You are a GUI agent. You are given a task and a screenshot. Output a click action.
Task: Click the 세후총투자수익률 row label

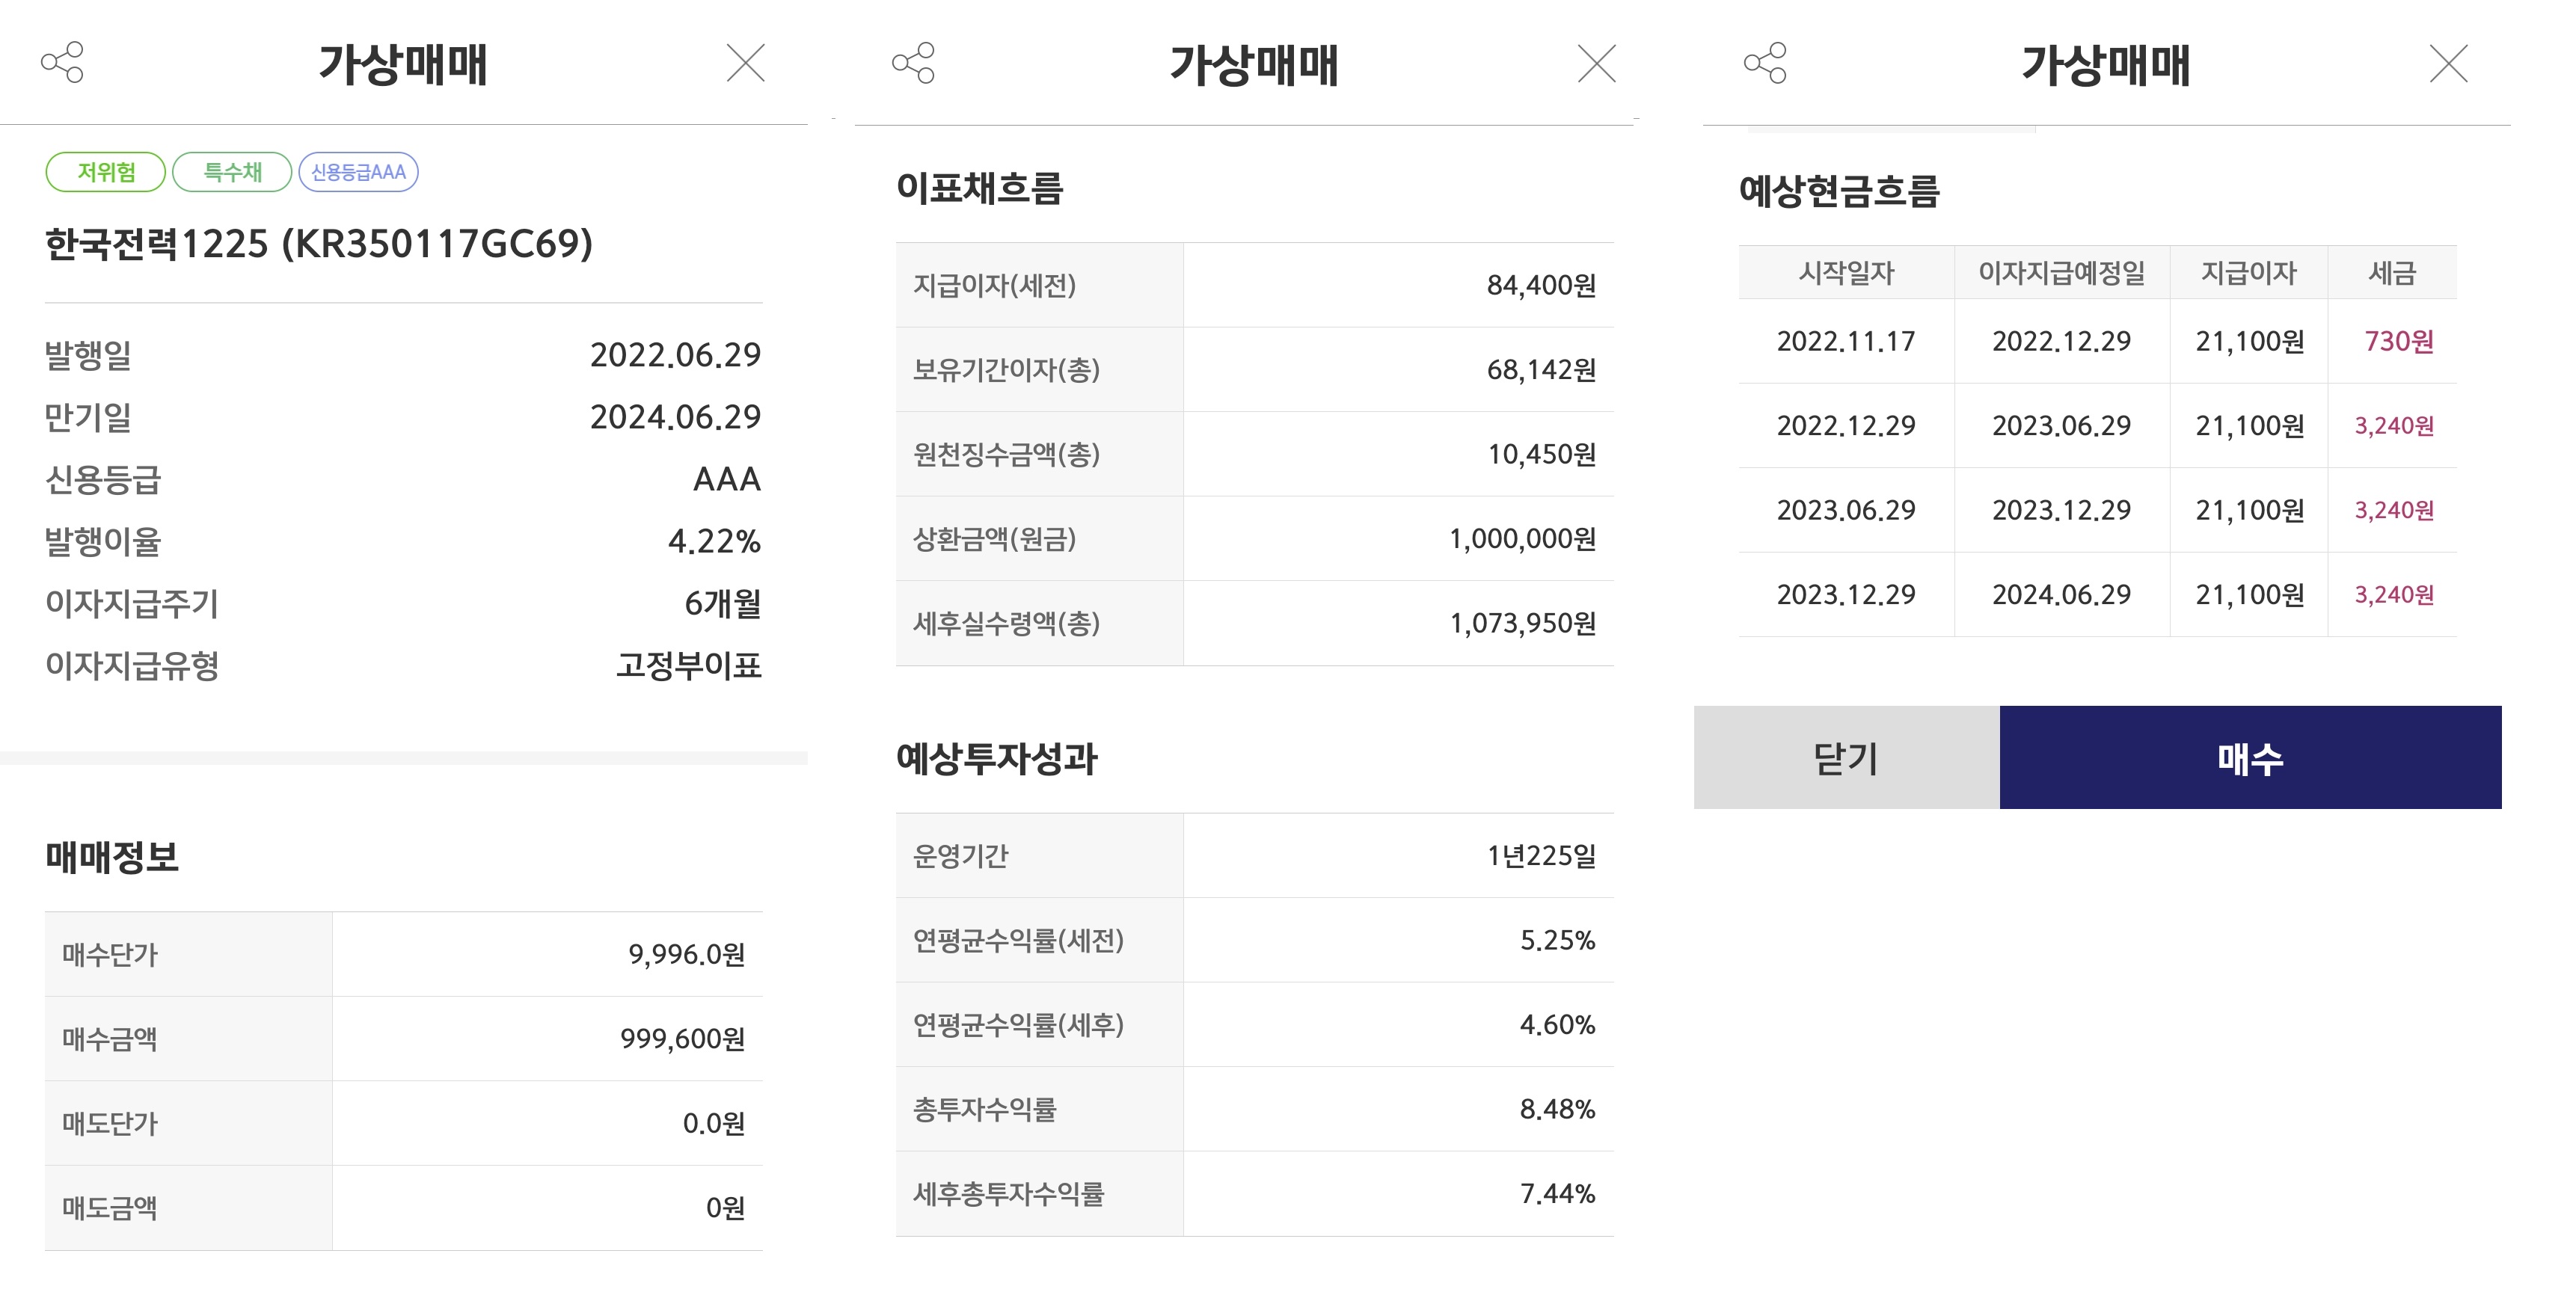click(x=1008, y=1194)
